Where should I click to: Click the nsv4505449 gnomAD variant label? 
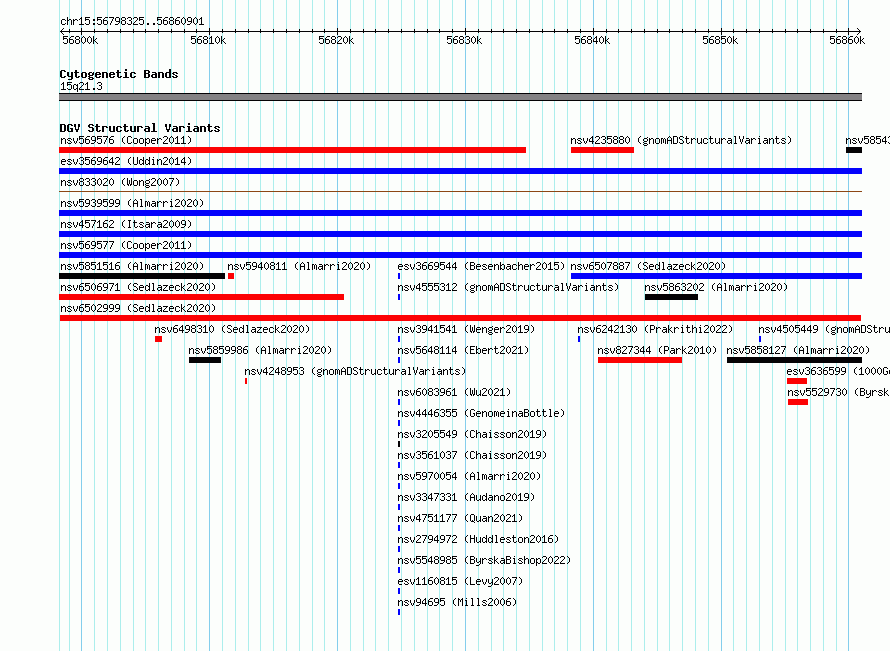(x=824, y=329)
